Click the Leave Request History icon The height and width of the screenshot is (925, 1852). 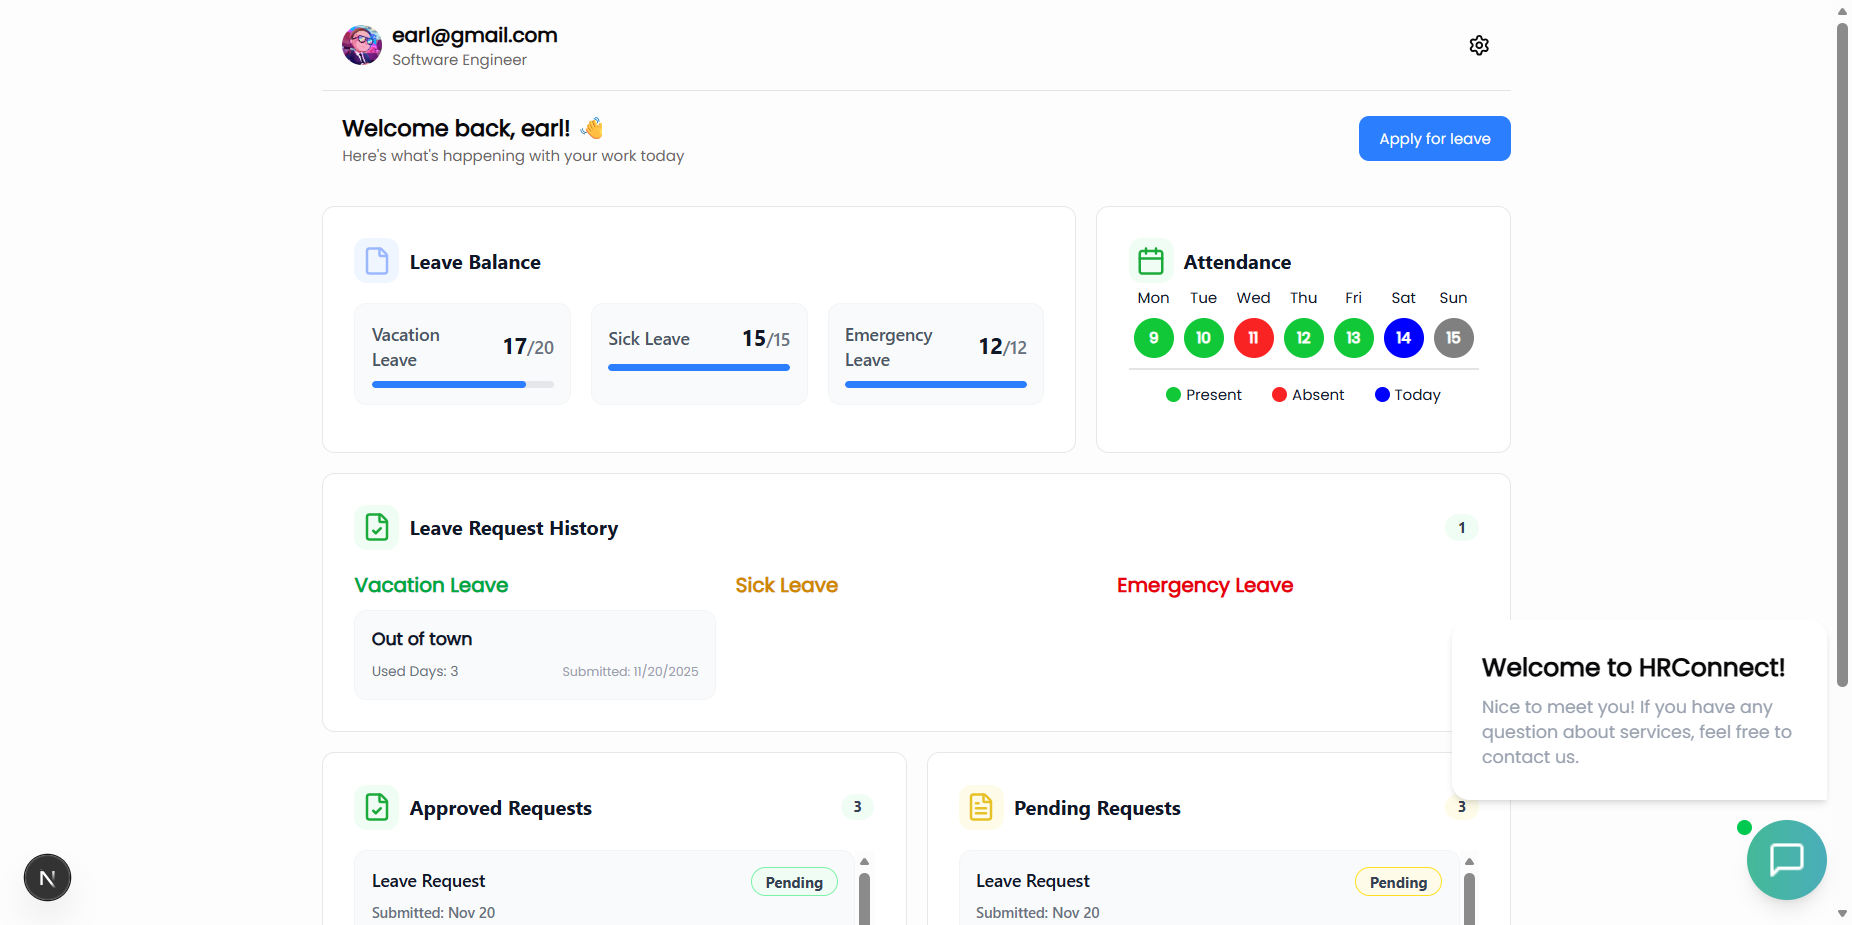click(x=377, y=527)
